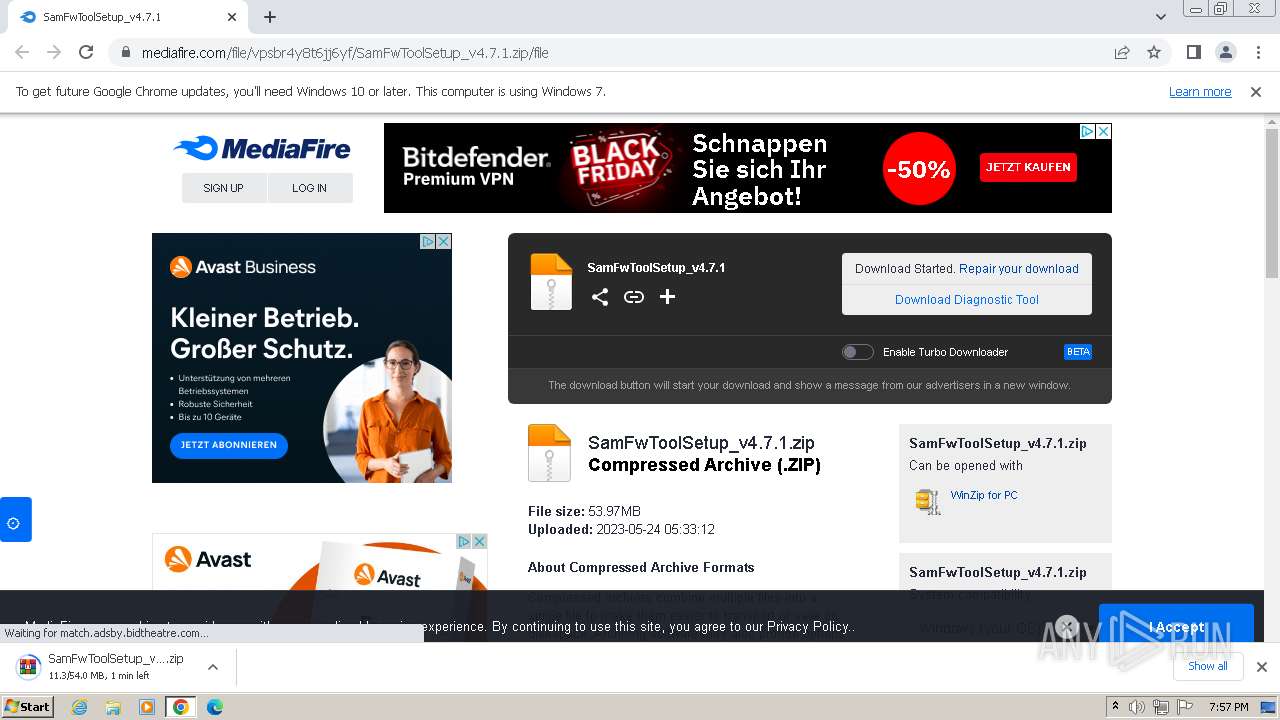
Task: Click the I Accept cookie button
Action: coord(1176,627)
